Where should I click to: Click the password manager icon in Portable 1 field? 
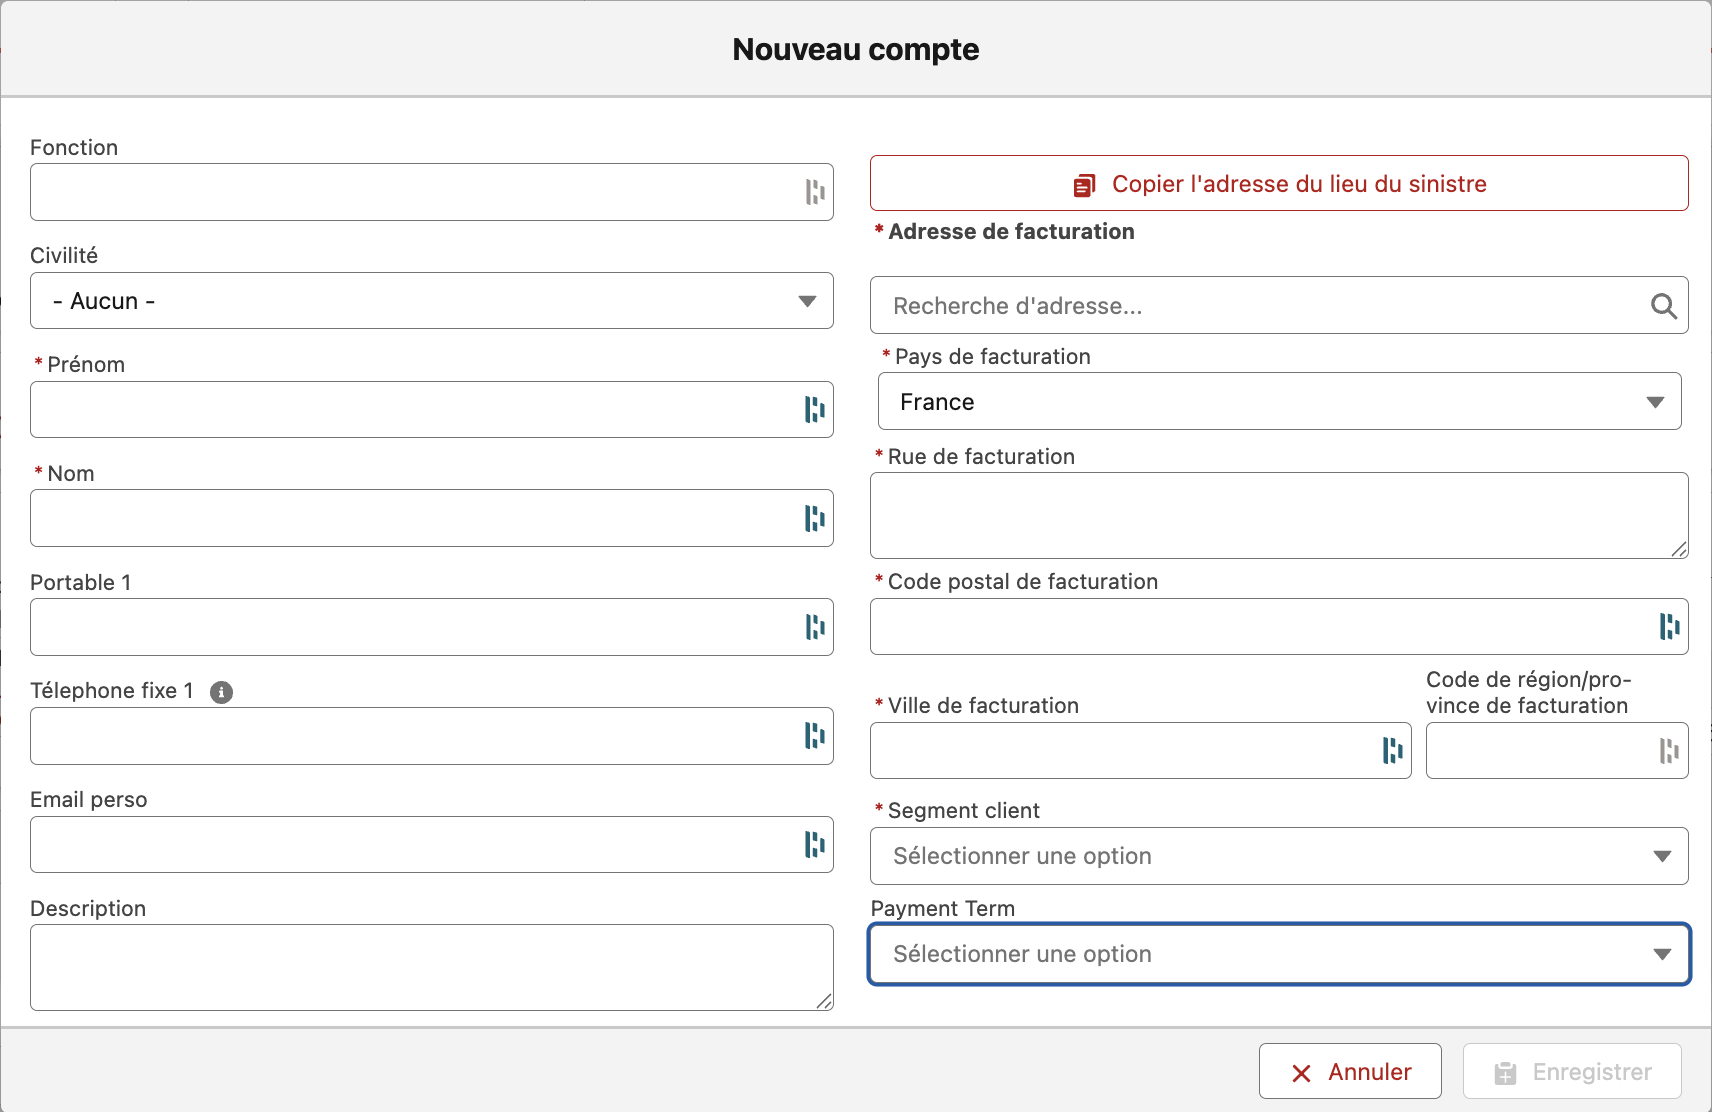pos(815,627)
